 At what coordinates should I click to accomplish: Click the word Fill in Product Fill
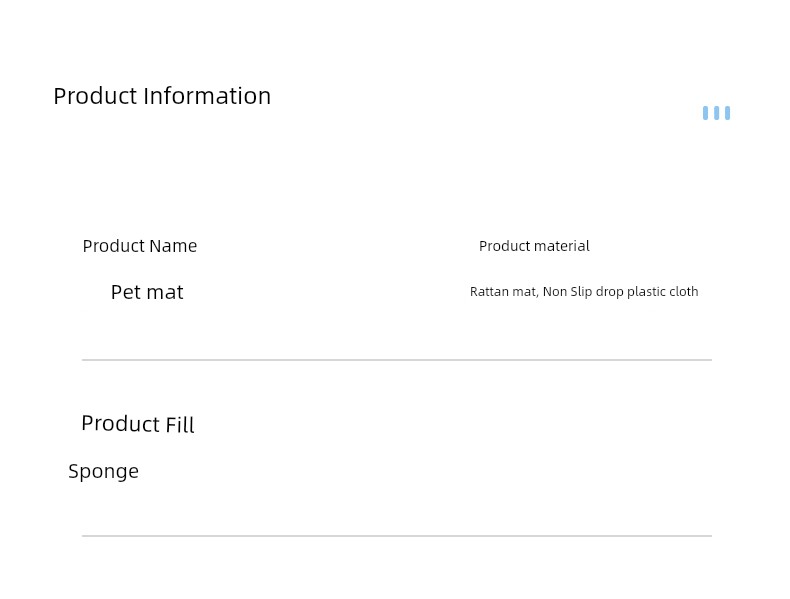[180, 424]
